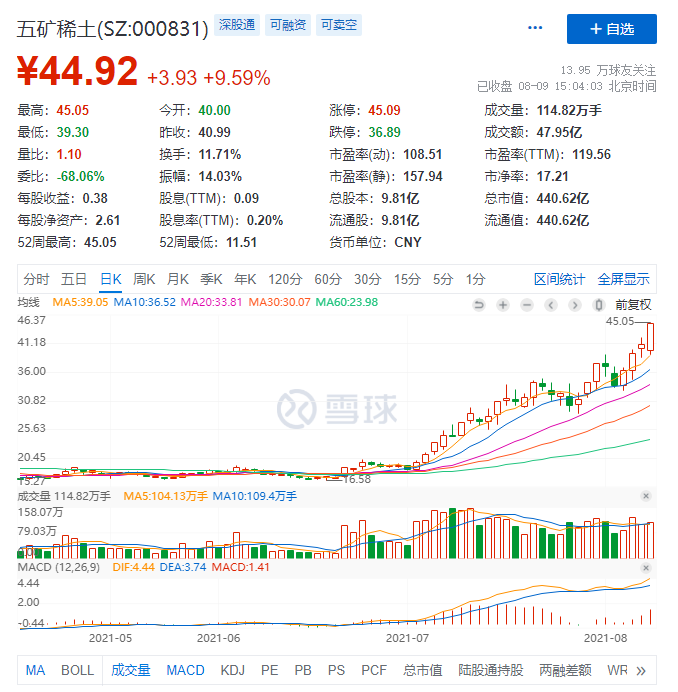678x692 pixels.
Task: Switch to 60分 interval tab
Action: pyautogui.click(x=328, y=279)
